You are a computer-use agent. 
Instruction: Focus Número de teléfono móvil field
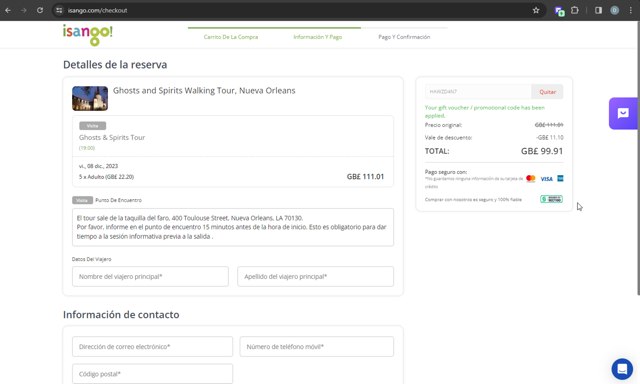[317, 346]
